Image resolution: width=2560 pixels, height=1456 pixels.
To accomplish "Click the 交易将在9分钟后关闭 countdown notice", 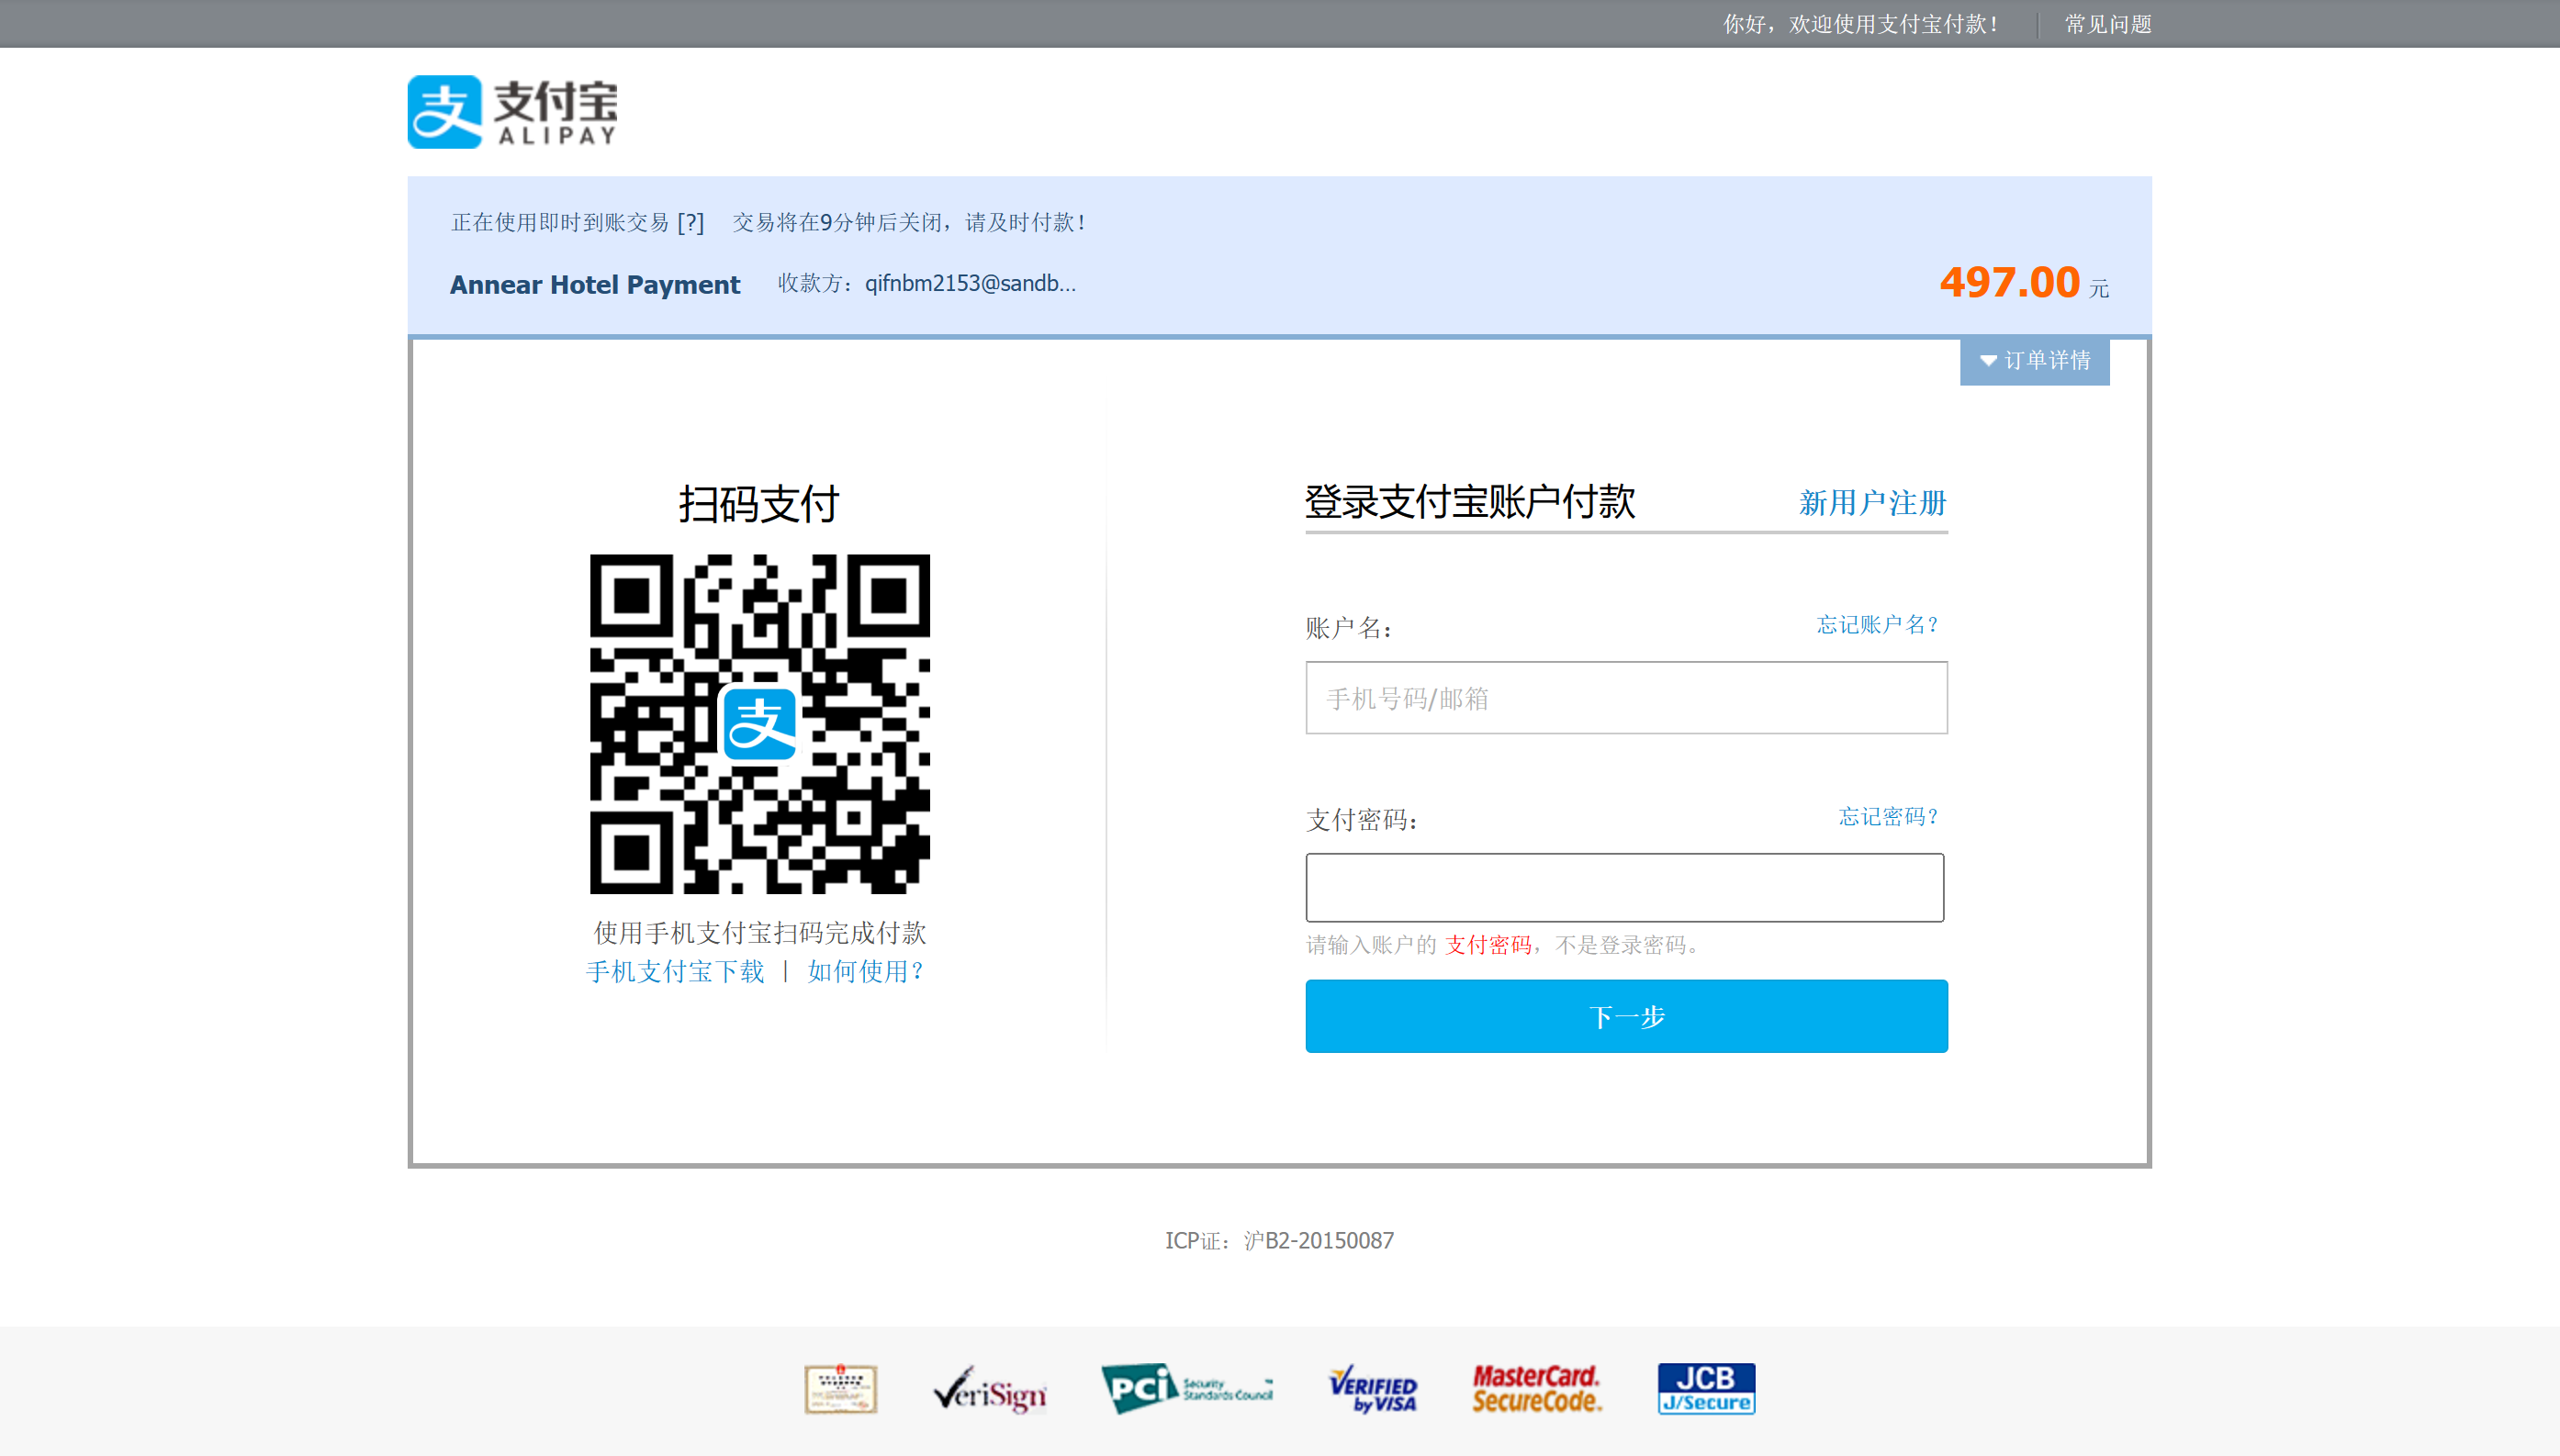I will click(x=909, y=222).
